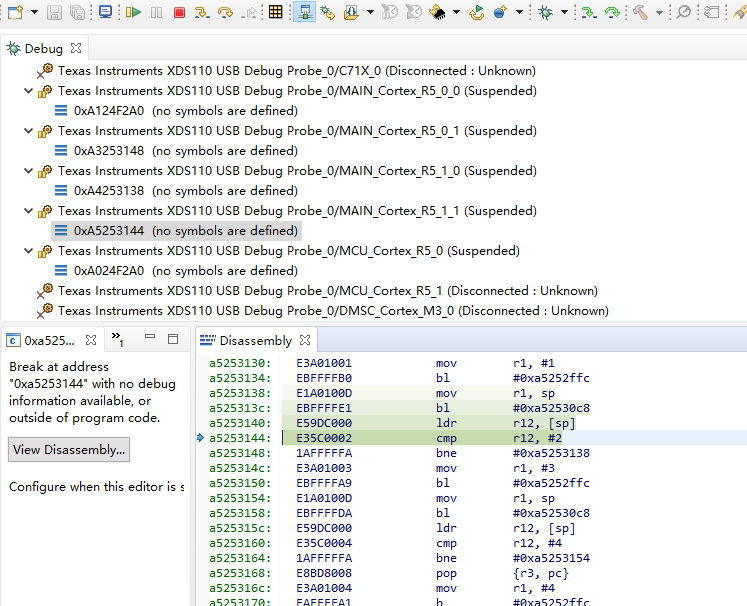Click the 'Configure when this editor is' link
The image size is (747, 606).
pyautogui.click(x=96, y=487)
